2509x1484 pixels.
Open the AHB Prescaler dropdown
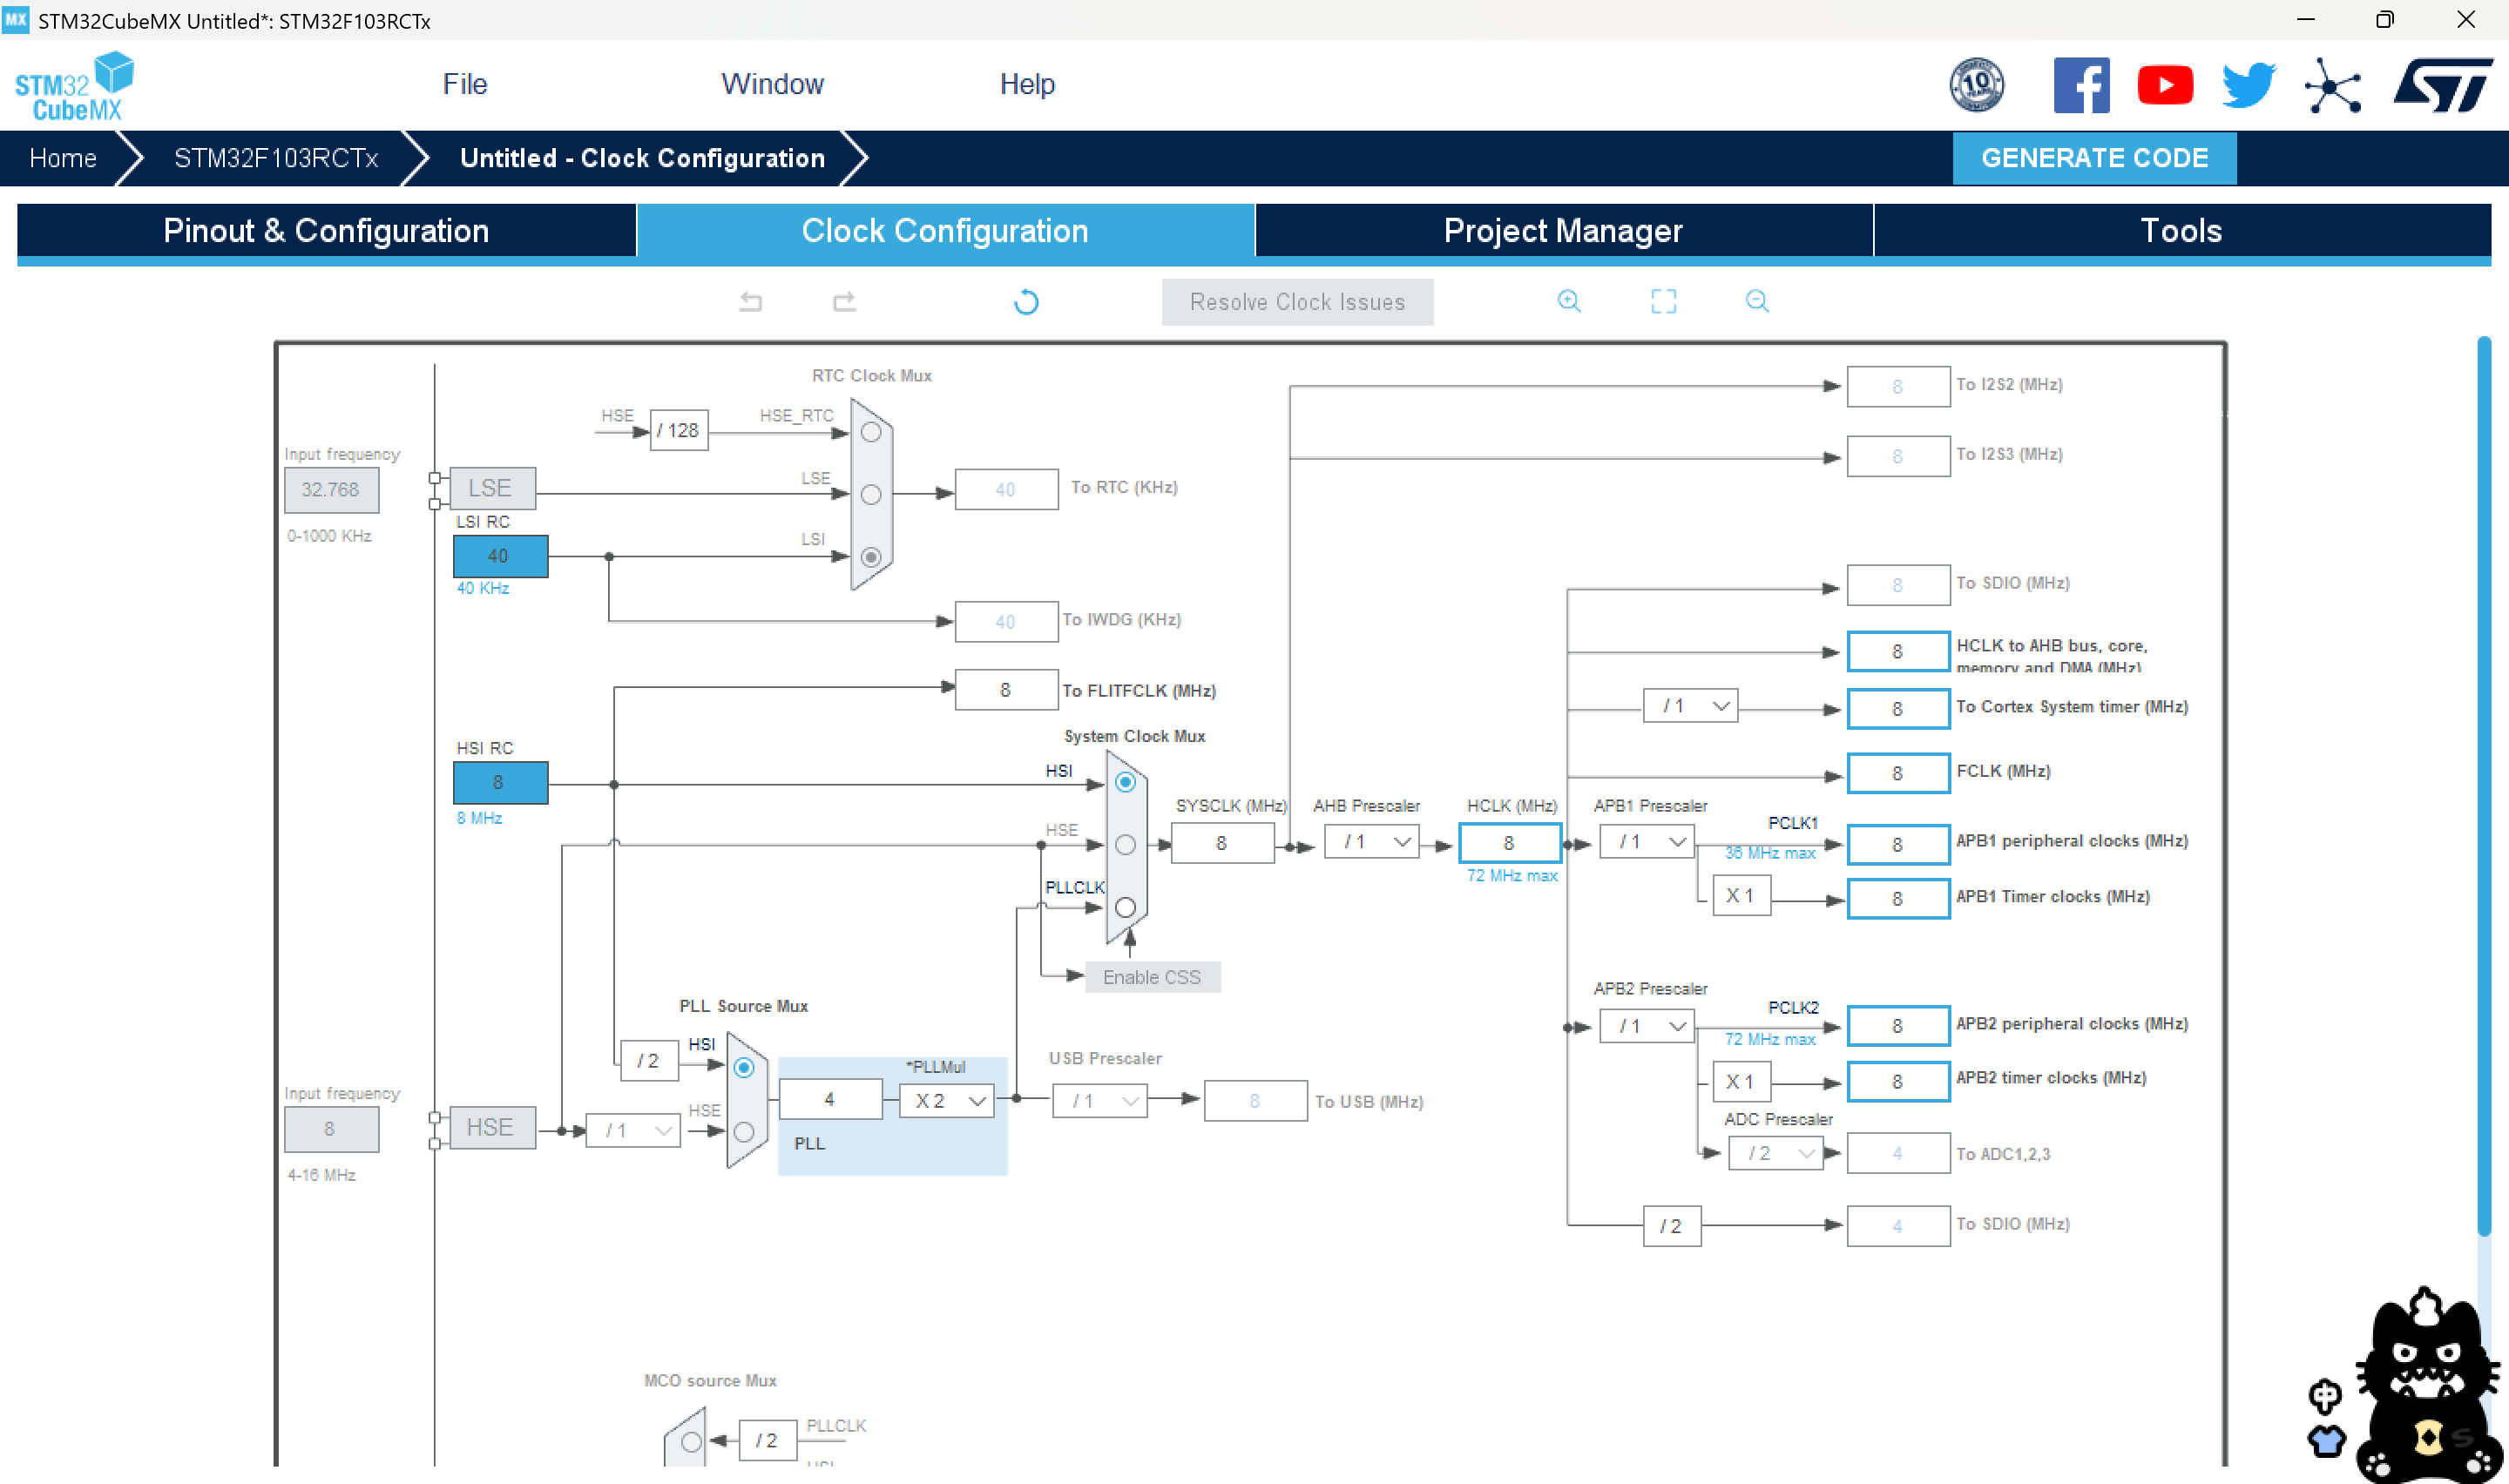[x=1371, y=842]
